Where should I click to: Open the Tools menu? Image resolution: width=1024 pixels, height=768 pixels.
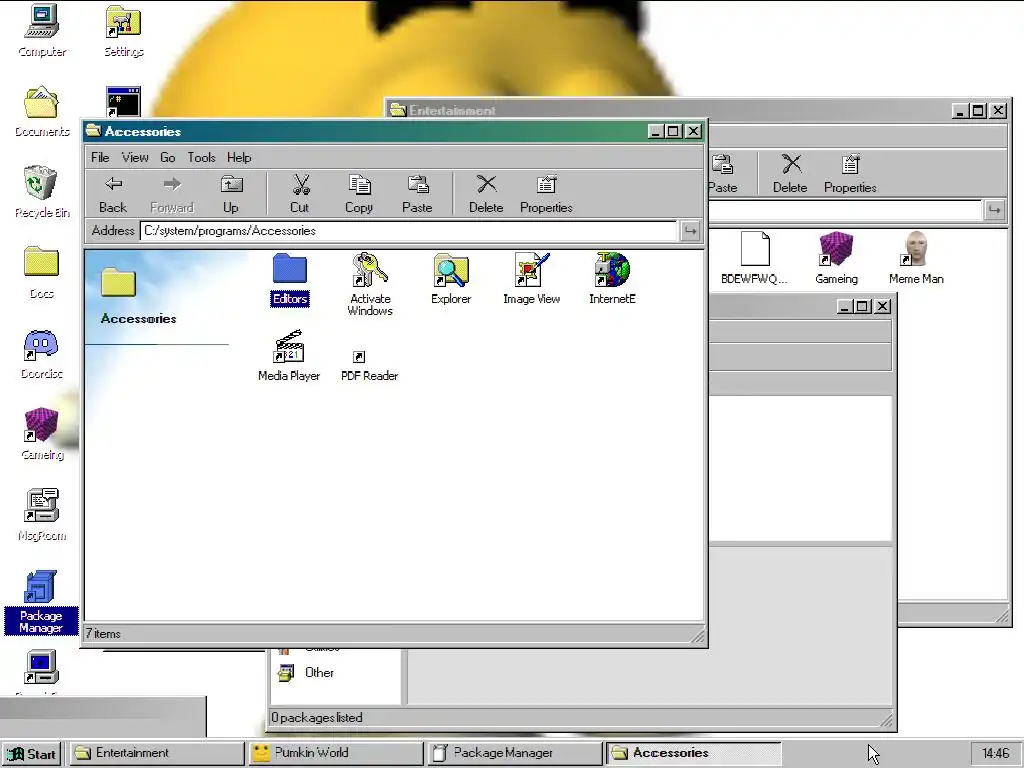[201, 157]
